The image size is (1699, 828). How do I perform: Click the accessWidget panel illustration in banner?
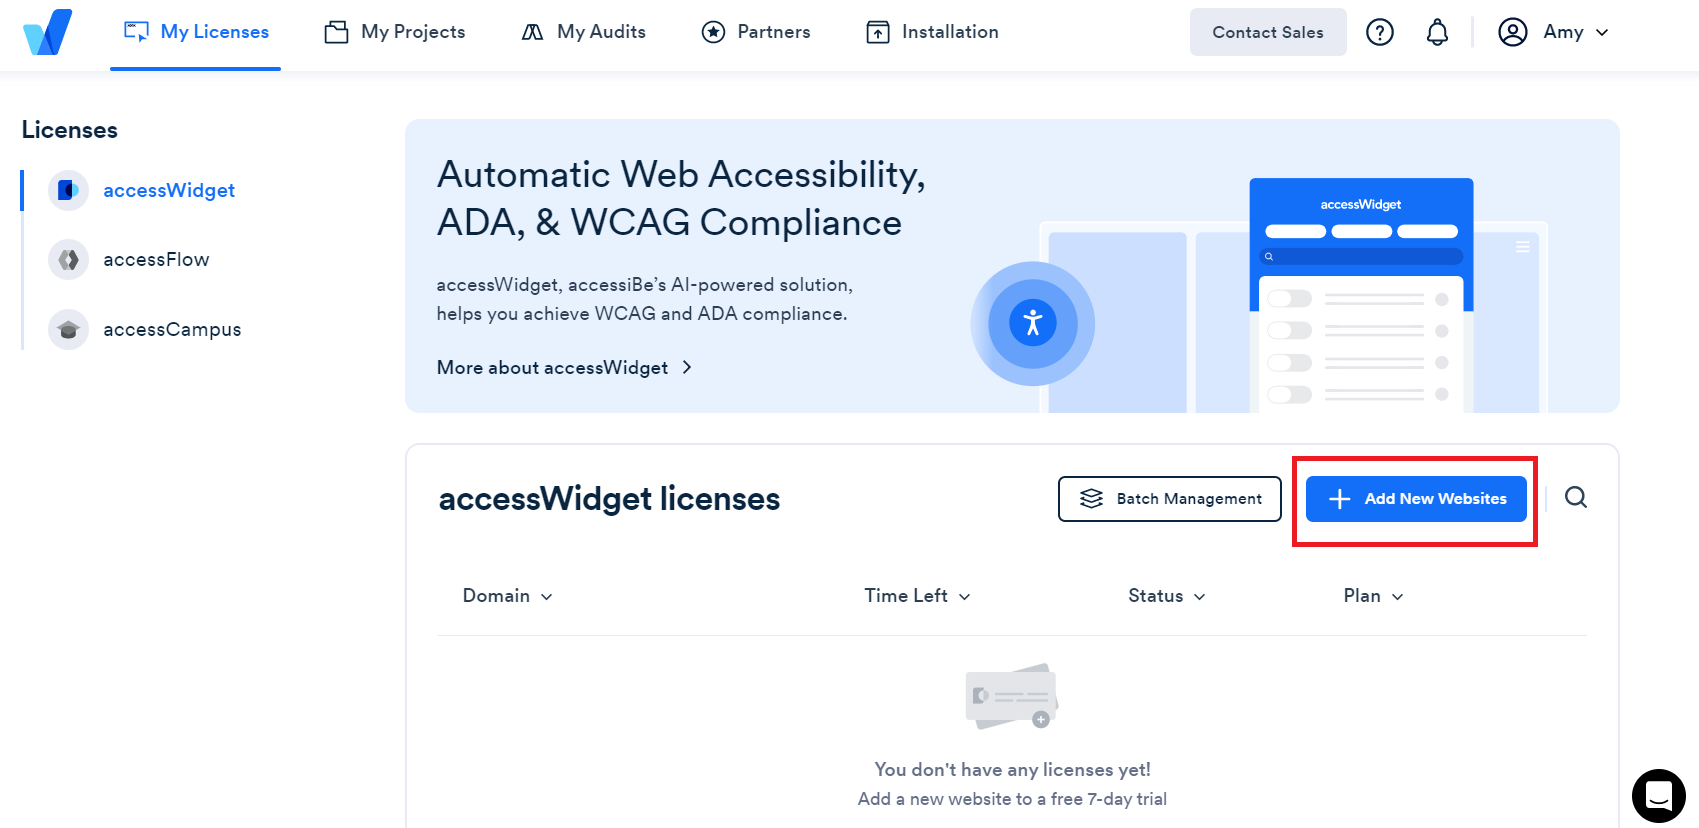[x=1361, y=295]
